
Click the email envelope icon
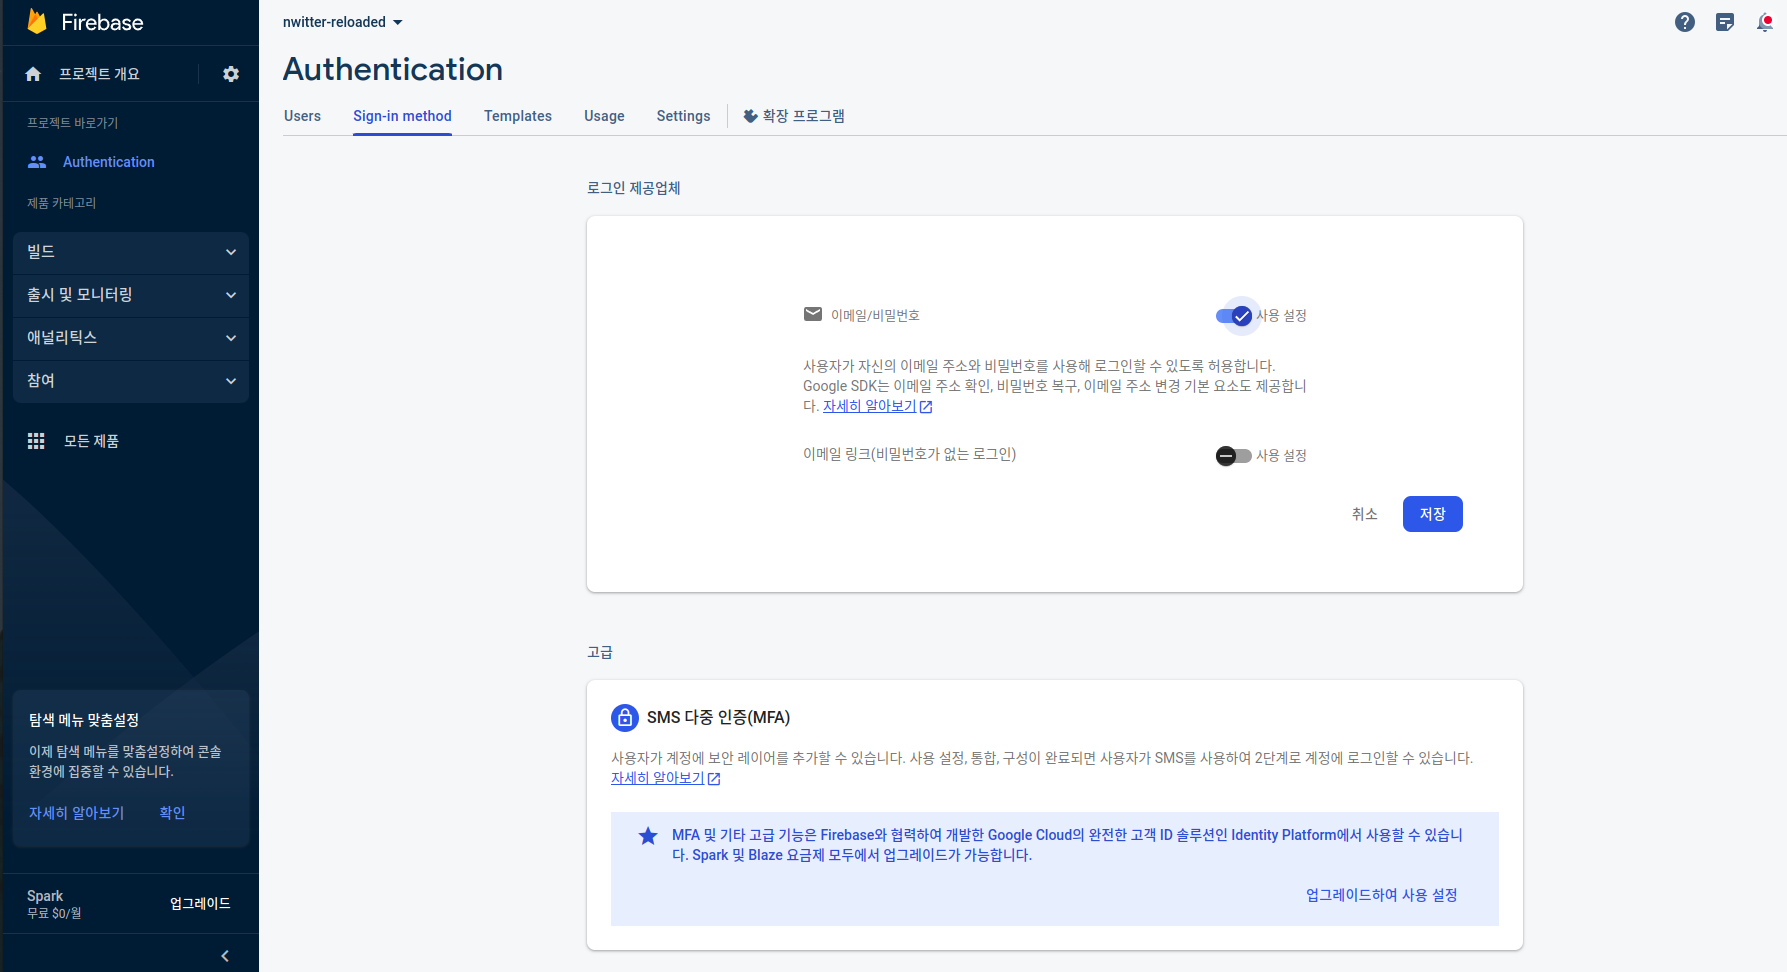813,314
